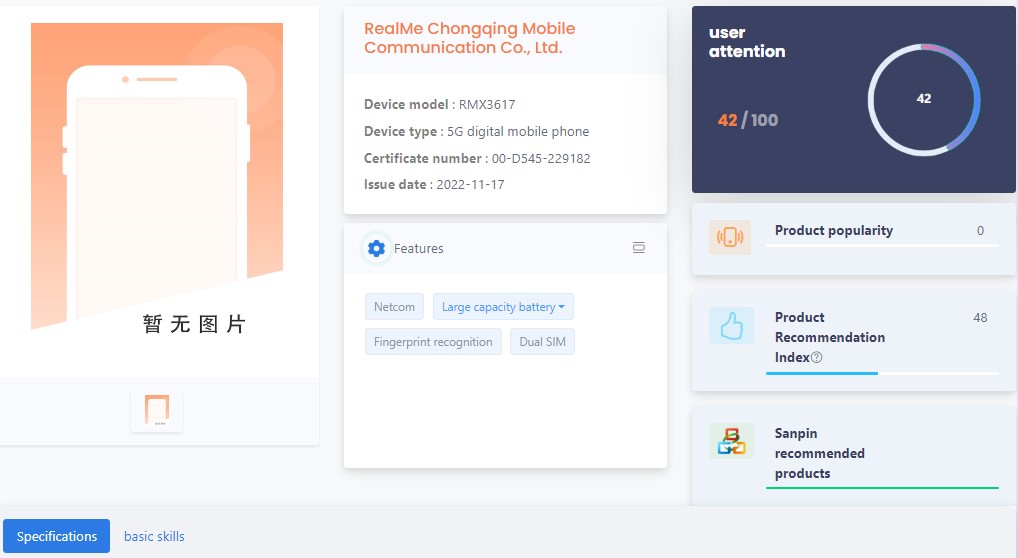Viewport: 1018px width, 558px height.
Task: Select the small phone thumbnail
Action: pyautogui.click(x=156, y=410)
